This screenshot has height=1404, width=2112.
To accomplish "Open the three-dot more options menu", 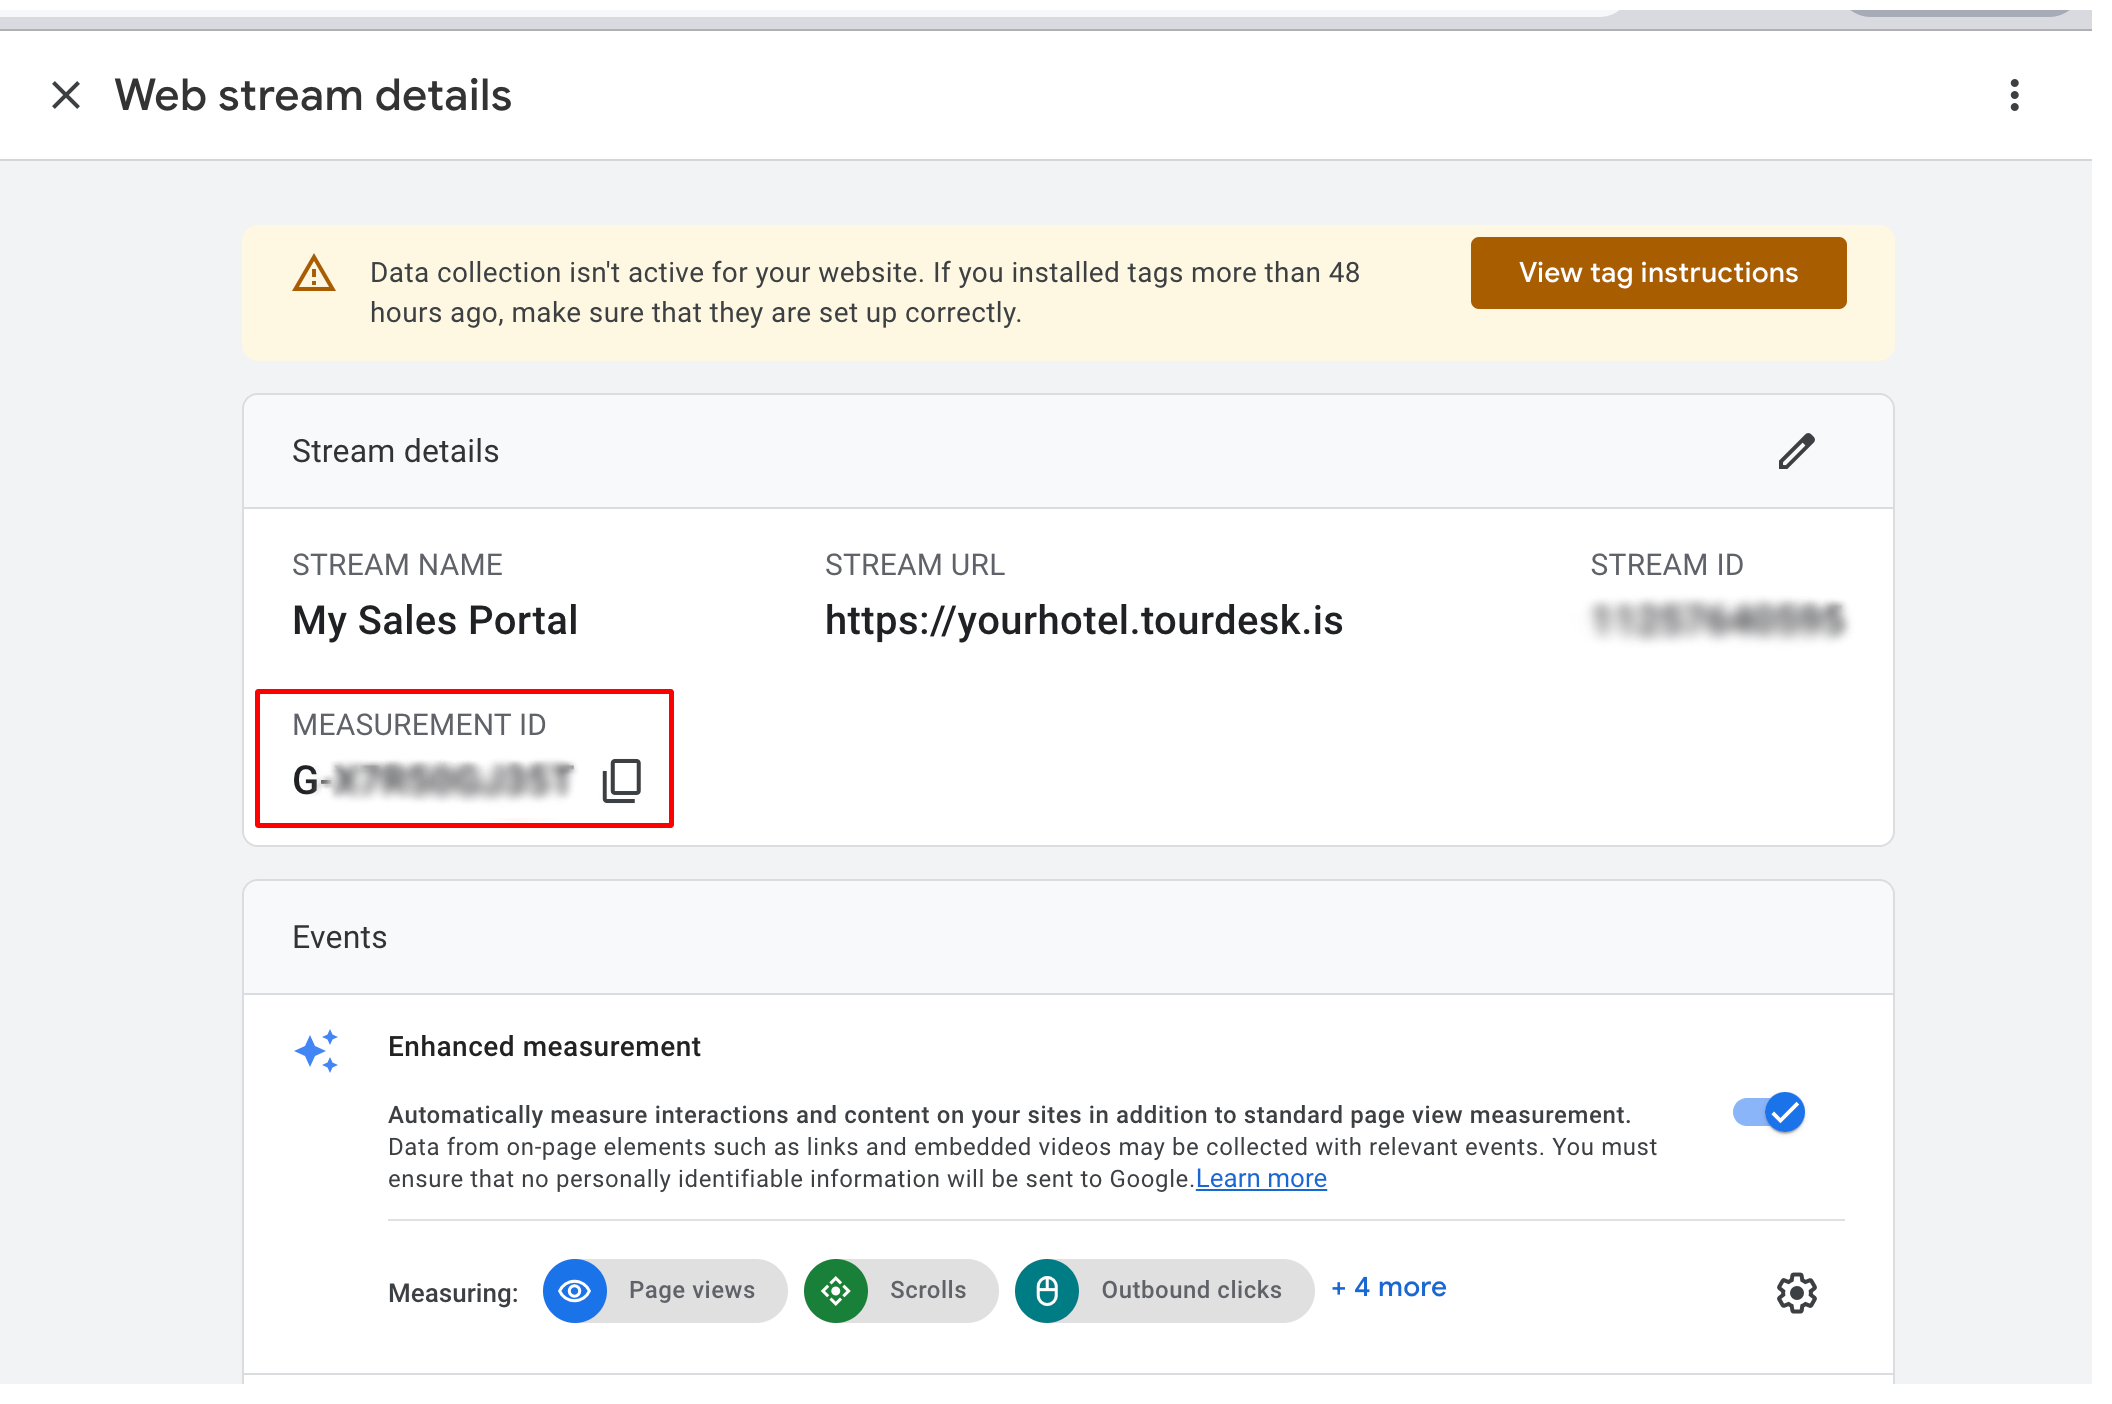I will 2014,96.
